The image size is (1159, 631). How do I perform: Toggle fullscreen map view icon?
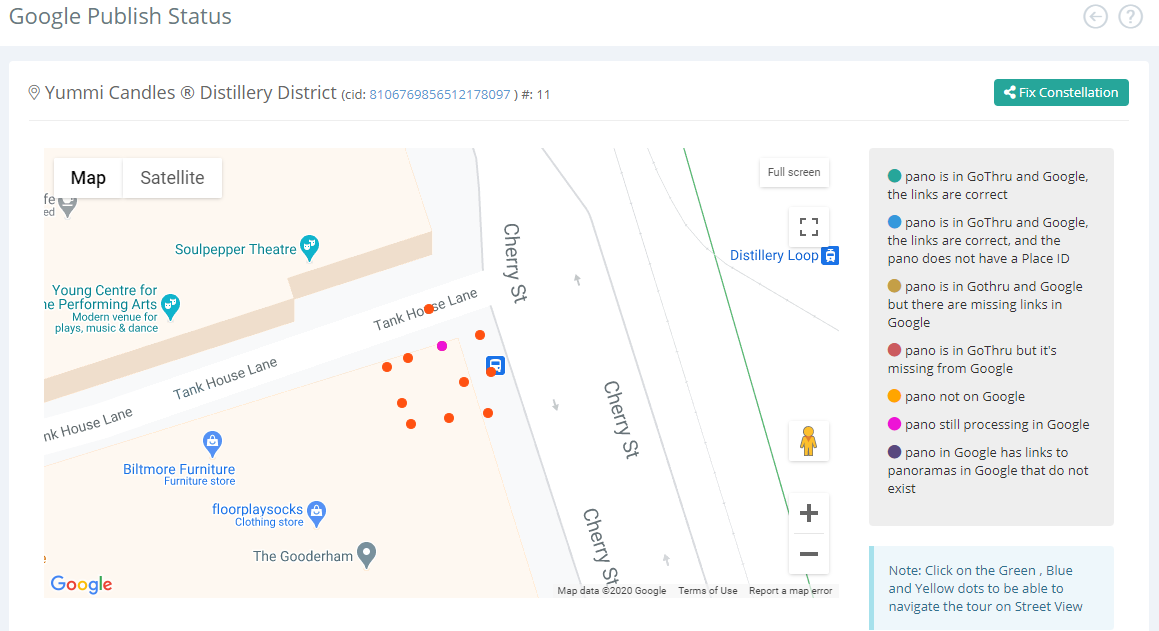[x=809, y=227]
